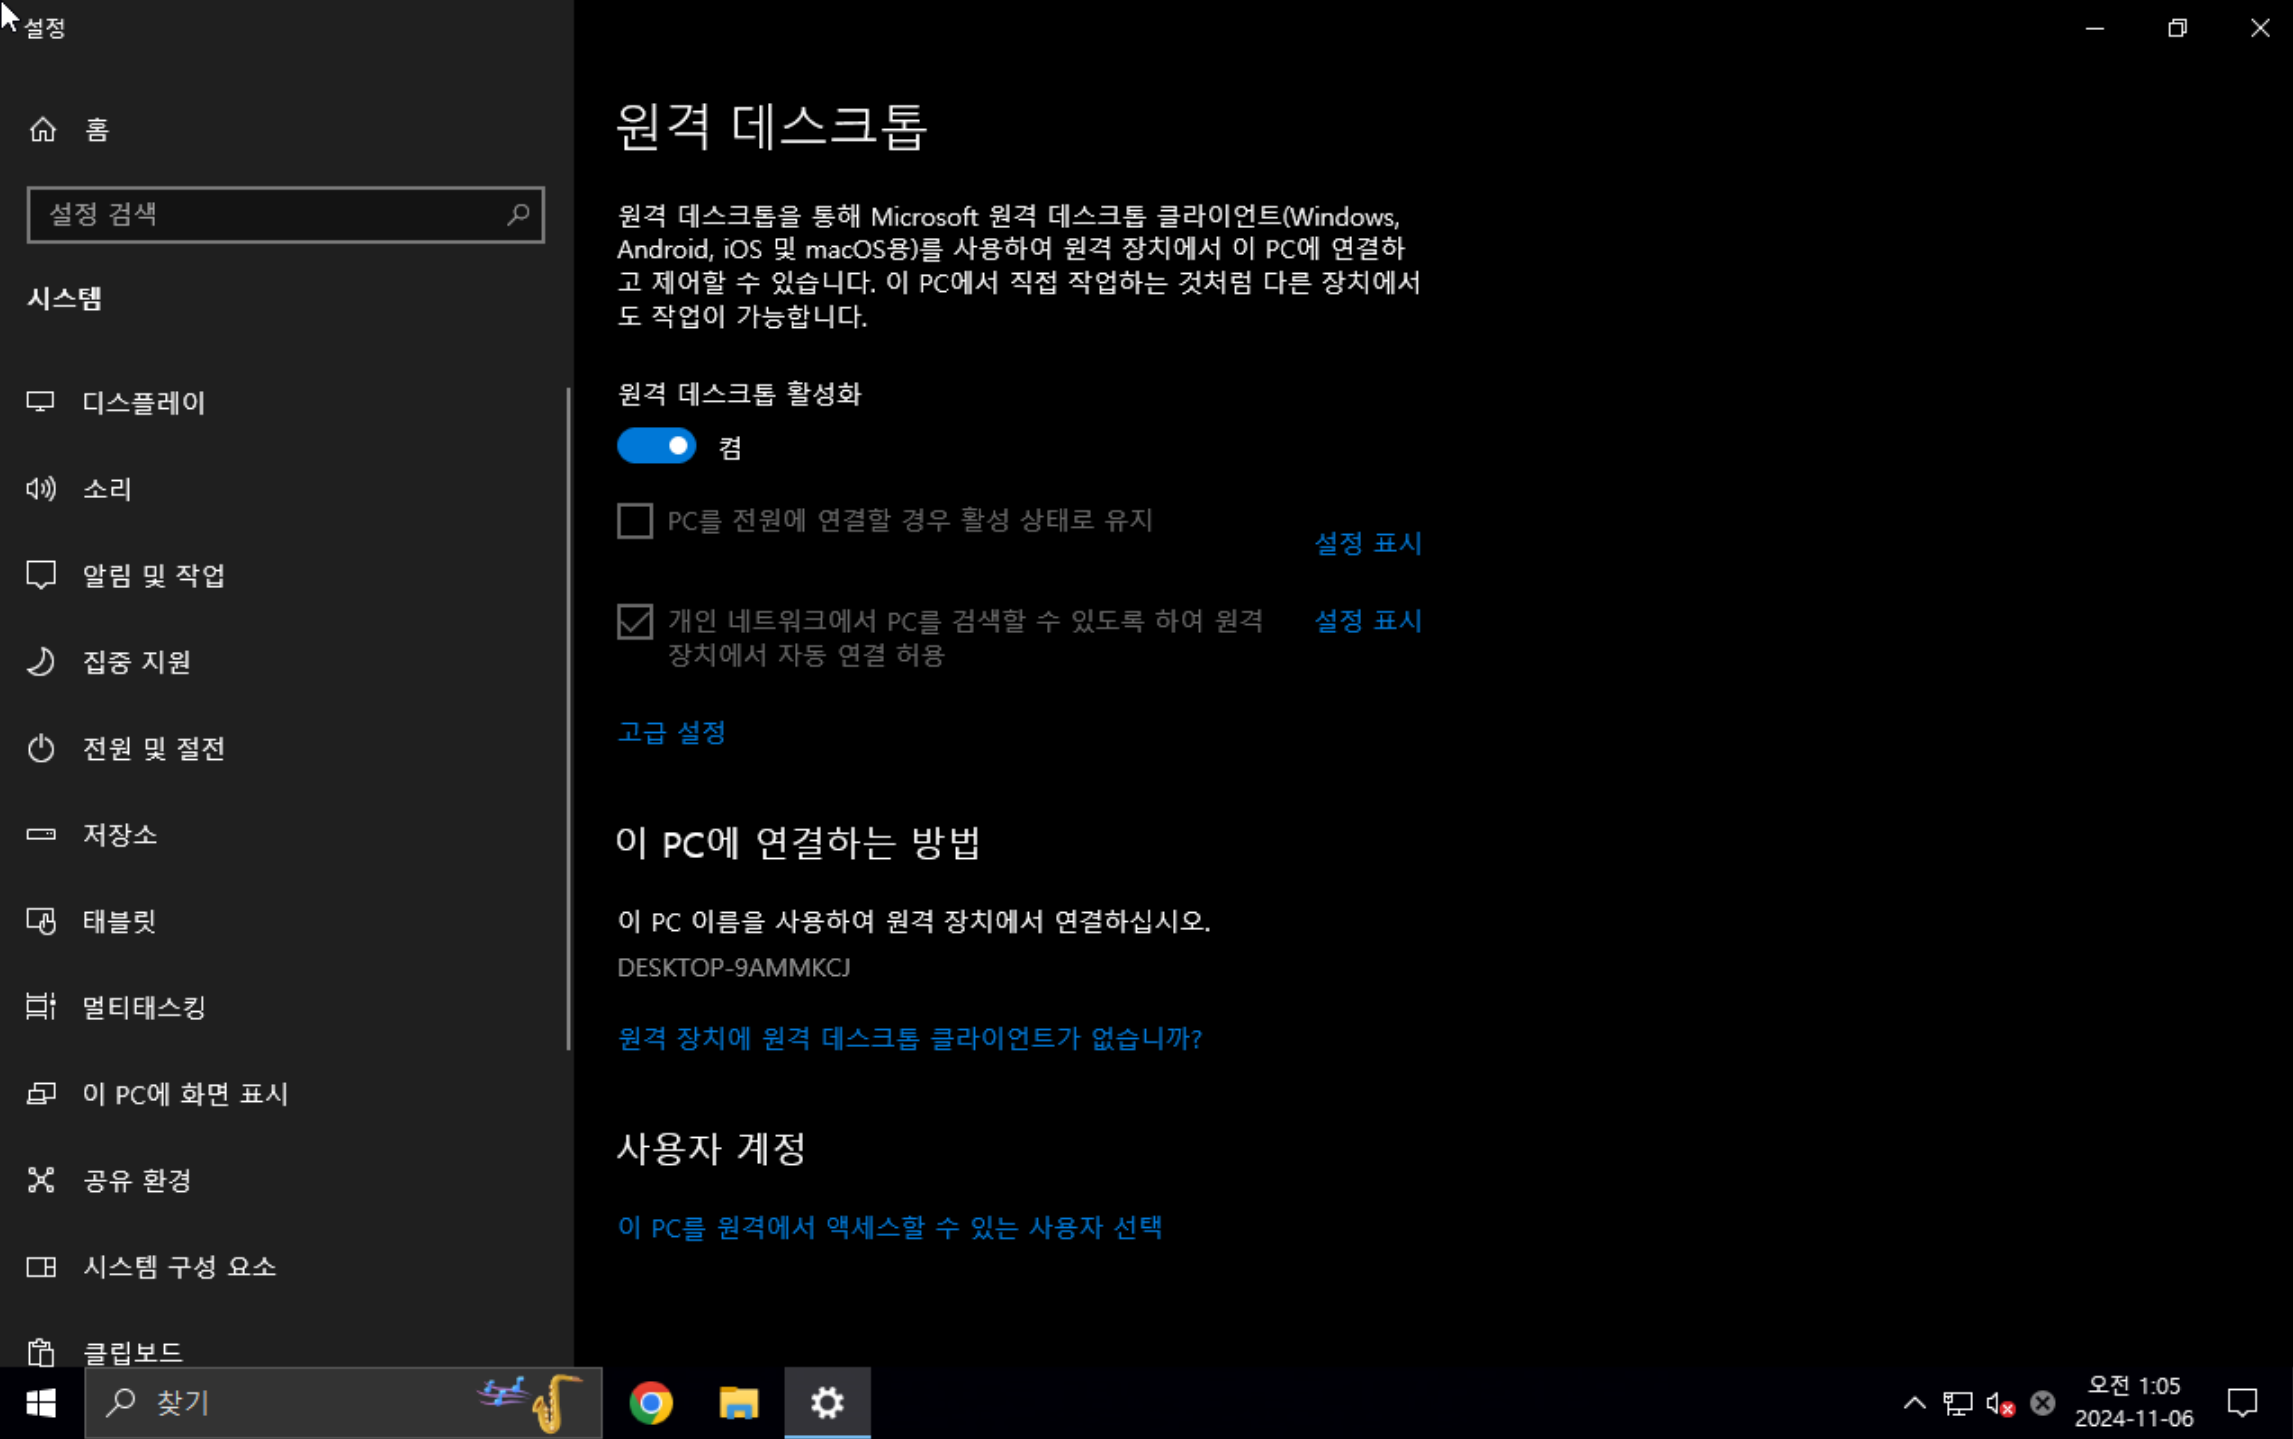Screen dimensions: 2293x1439
Task: Click the select users for remote access link
Action: pyautogui.click(x=889, y=1227)
